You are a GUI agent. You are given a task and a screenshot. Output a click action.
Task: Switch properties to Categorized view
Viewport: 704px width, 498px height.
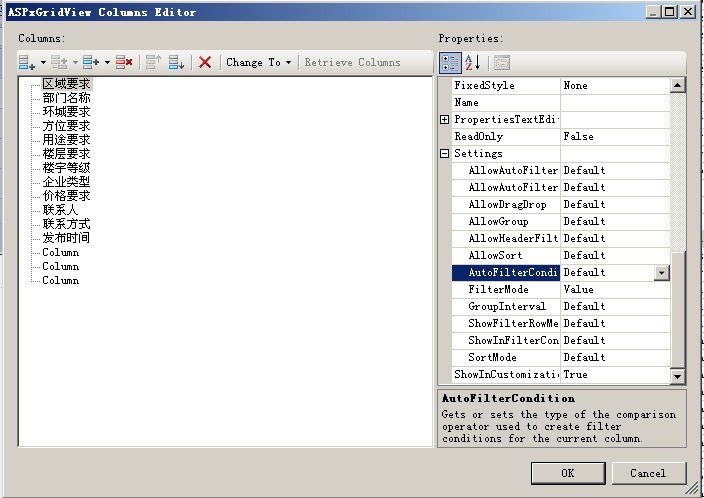(x=450, y=63)
